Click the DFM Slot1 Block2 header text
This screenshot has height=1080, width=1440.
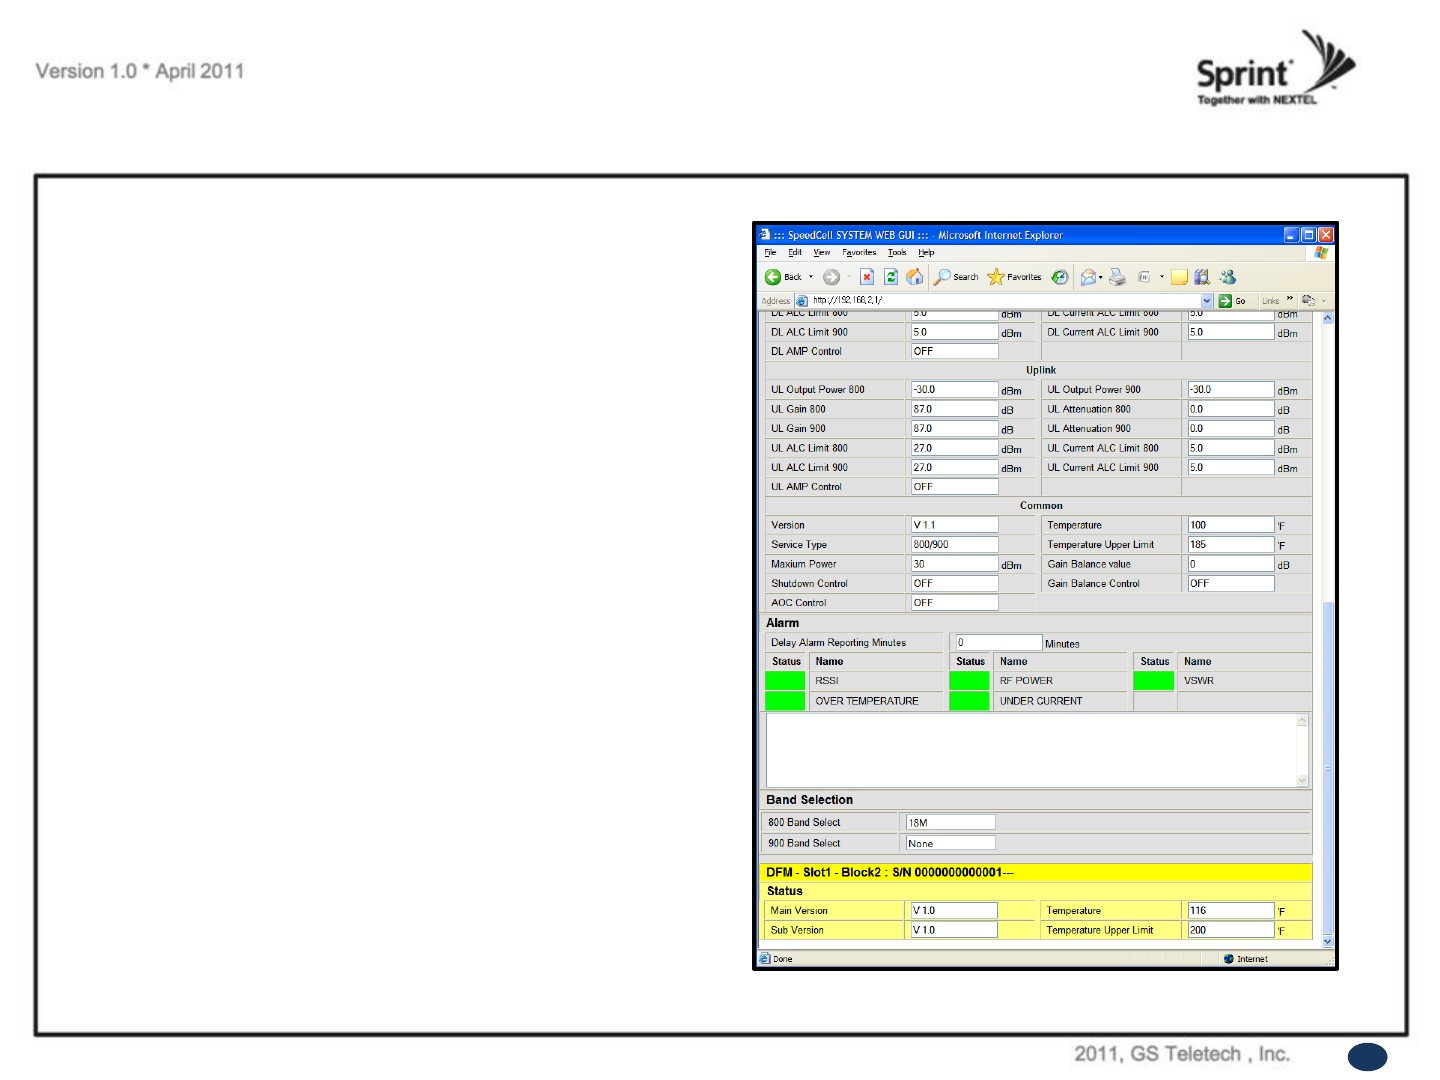coord(890,872)
